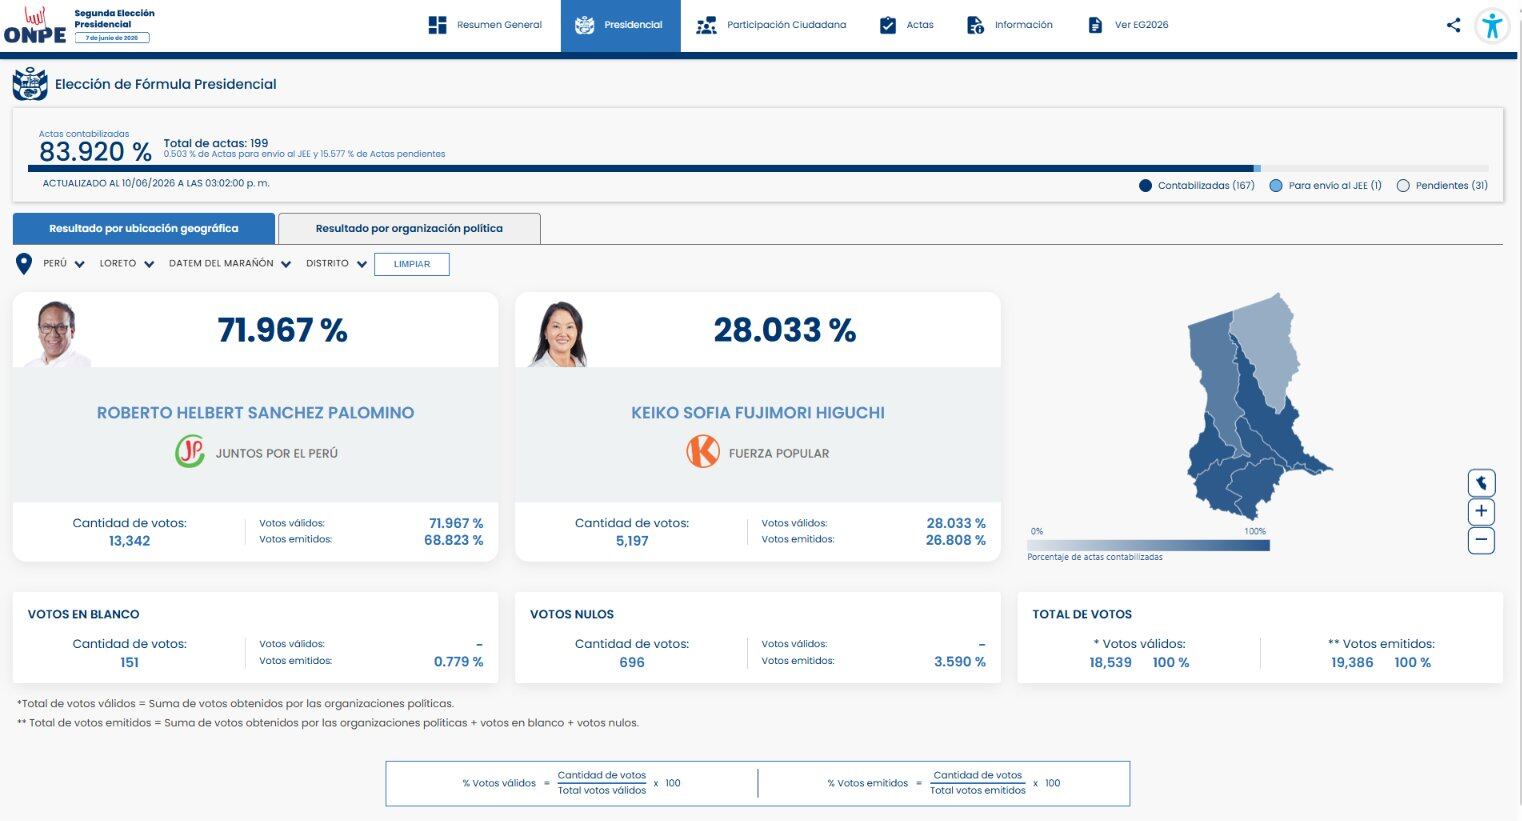This screenshot has height=821, width=1522.
Task: Click the Peru coat of arms icon
Action: coord(30,84)
